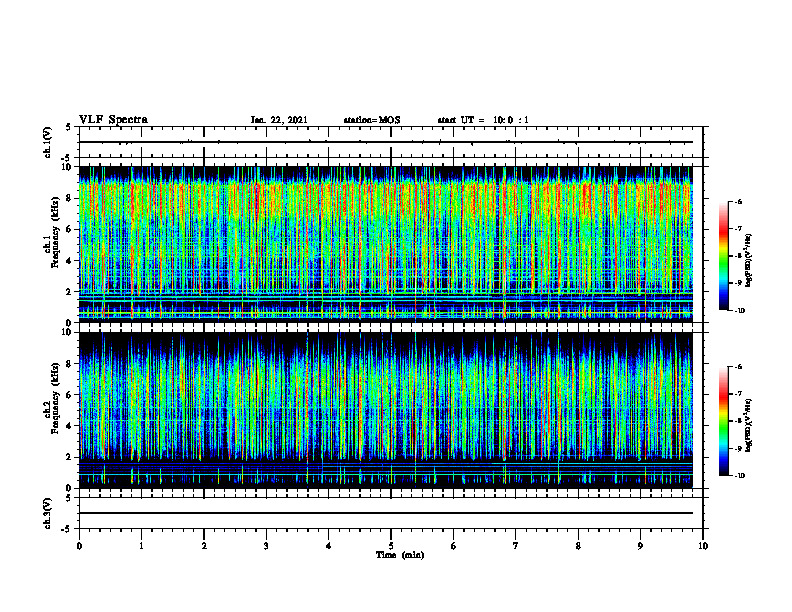Click the '-10' label on ch.2 color bar
Viewport: 792px width, 612px height.
[x=739, y=475]
